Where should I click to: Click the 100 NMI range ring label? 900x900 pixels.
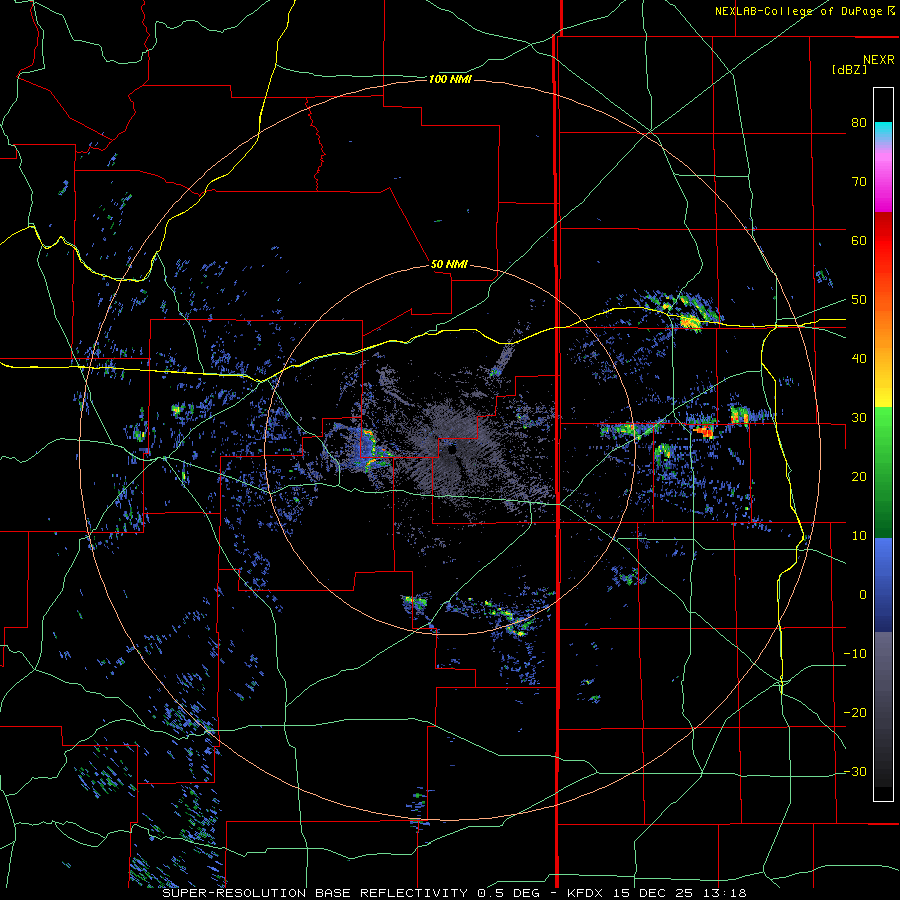click(450, 79)
